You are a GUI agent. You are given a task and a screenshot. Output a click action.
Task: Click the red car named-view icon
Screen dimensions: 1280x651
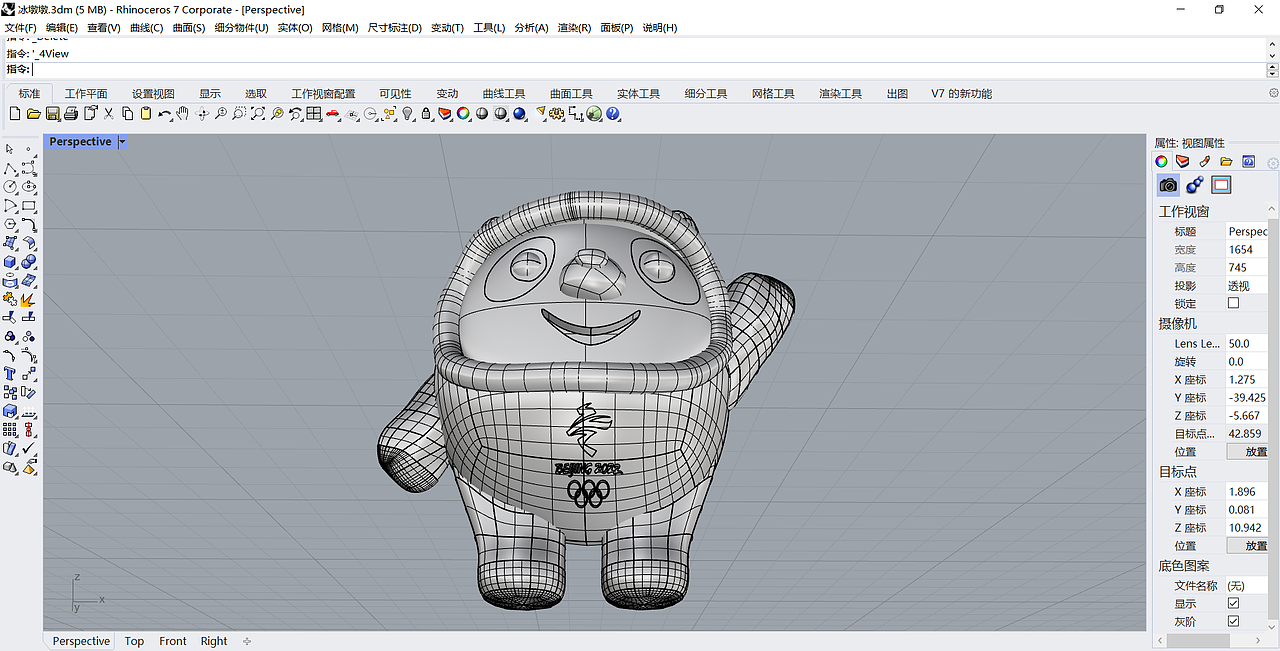tap(332, 114)
